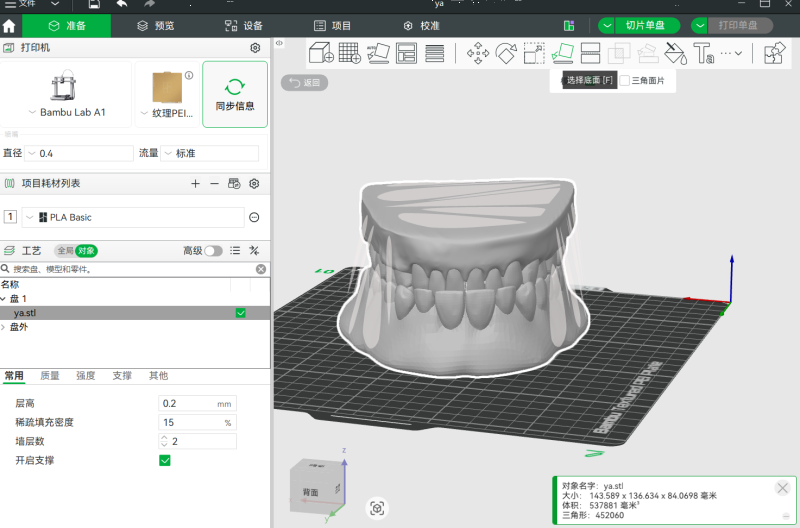Select the paint bucket color painting tool

click(x=675, y=53)
